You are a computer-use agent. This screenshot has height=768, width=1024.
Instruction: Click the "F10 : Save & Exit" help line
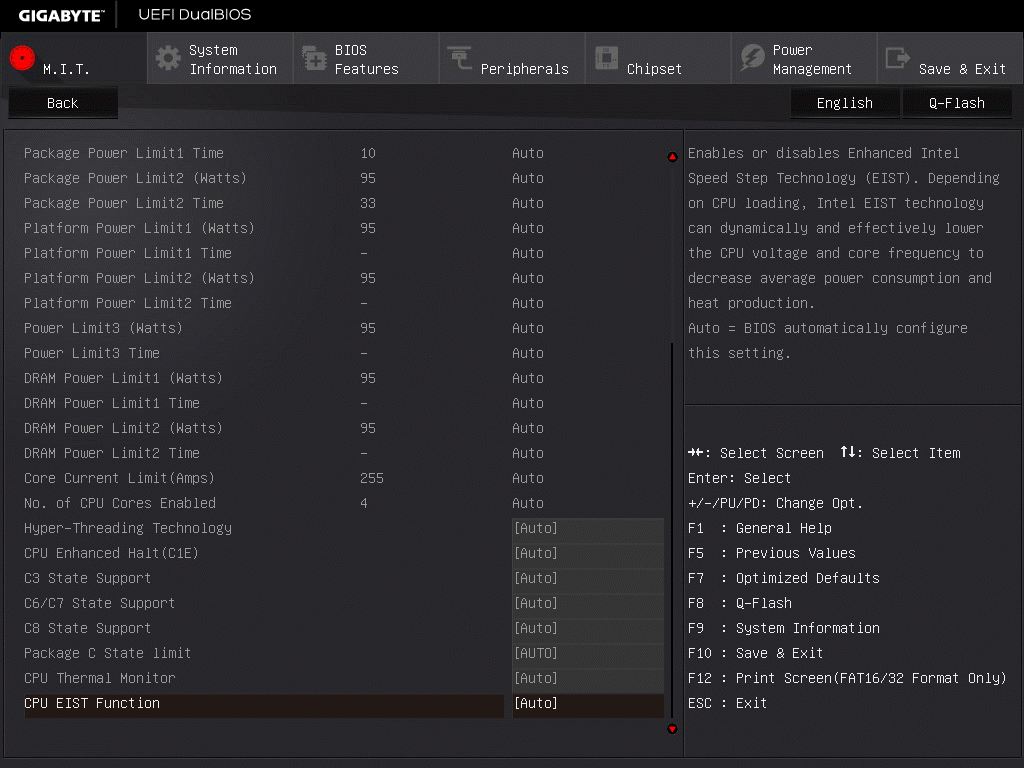pos(756,653)
